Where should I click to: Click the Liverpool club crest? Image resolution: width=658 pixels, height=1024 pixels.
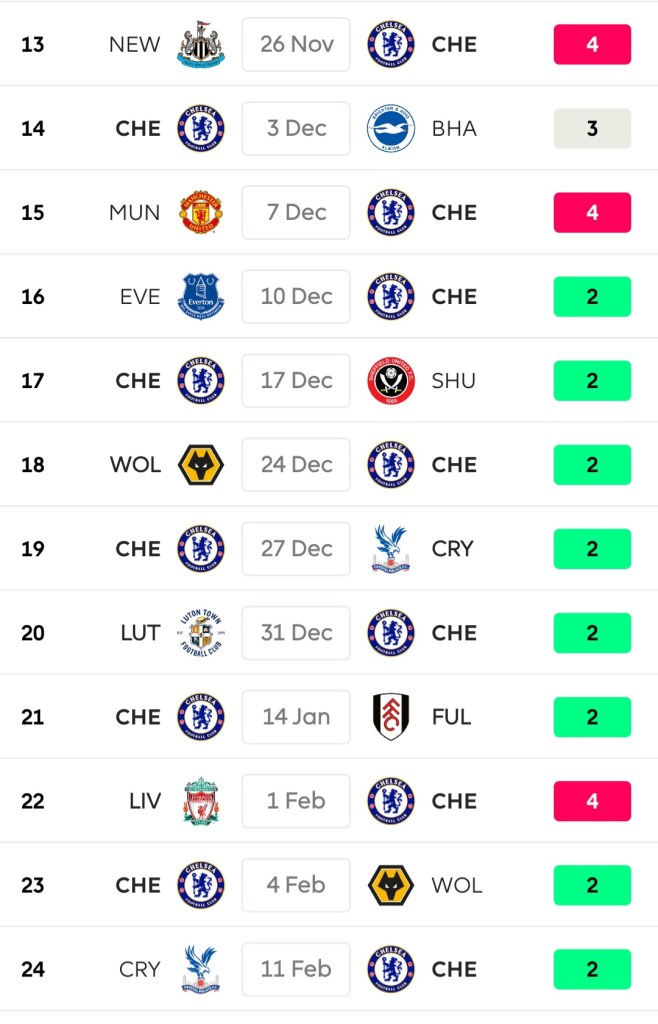coord(201,801)
